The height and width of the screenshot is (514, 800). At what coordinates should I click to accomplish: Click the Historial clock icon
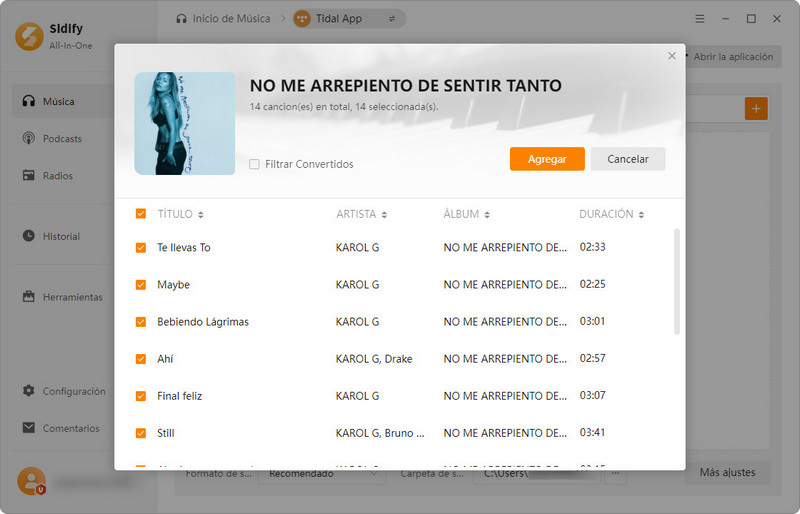(29, 236)
